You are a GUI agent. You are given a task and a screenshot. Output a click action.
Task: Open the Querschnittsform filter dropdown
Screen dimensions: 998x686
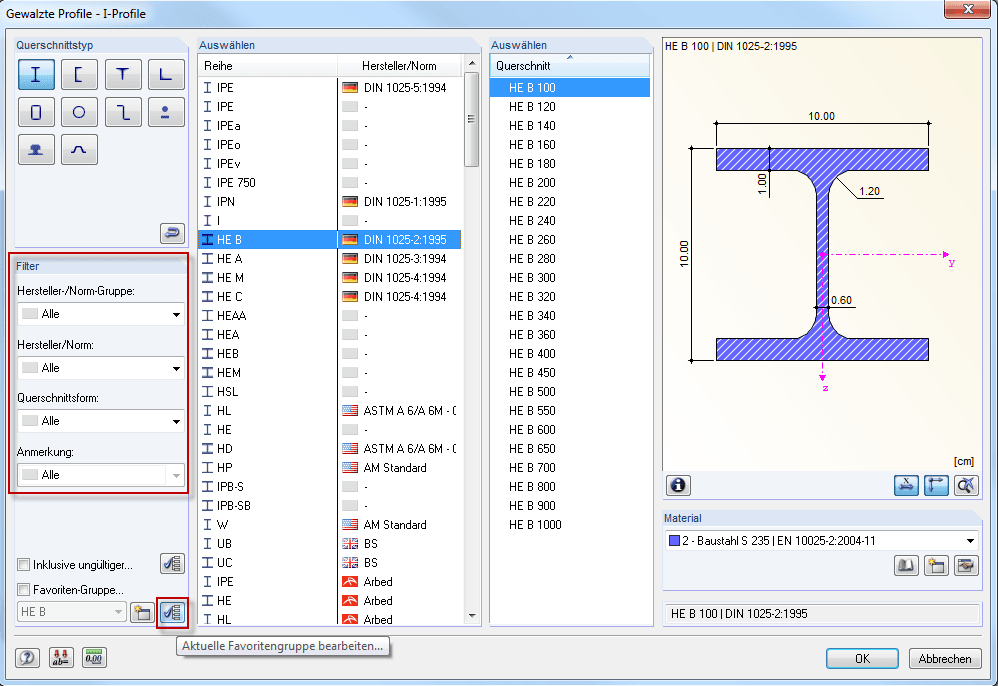pos(101,421)
